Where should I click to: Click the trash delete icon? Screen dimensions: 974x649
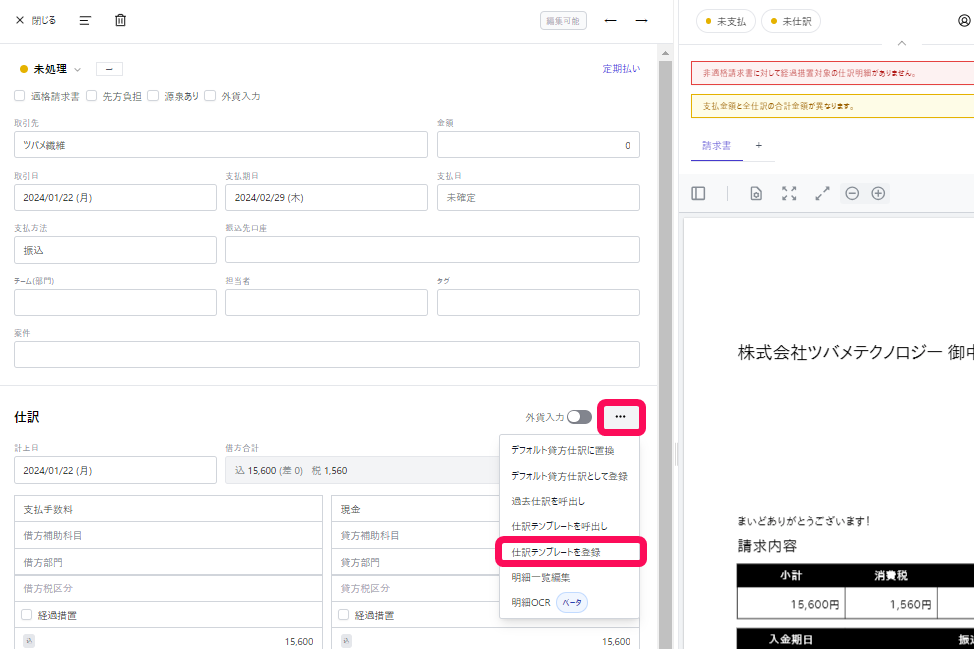coord(121,20)
